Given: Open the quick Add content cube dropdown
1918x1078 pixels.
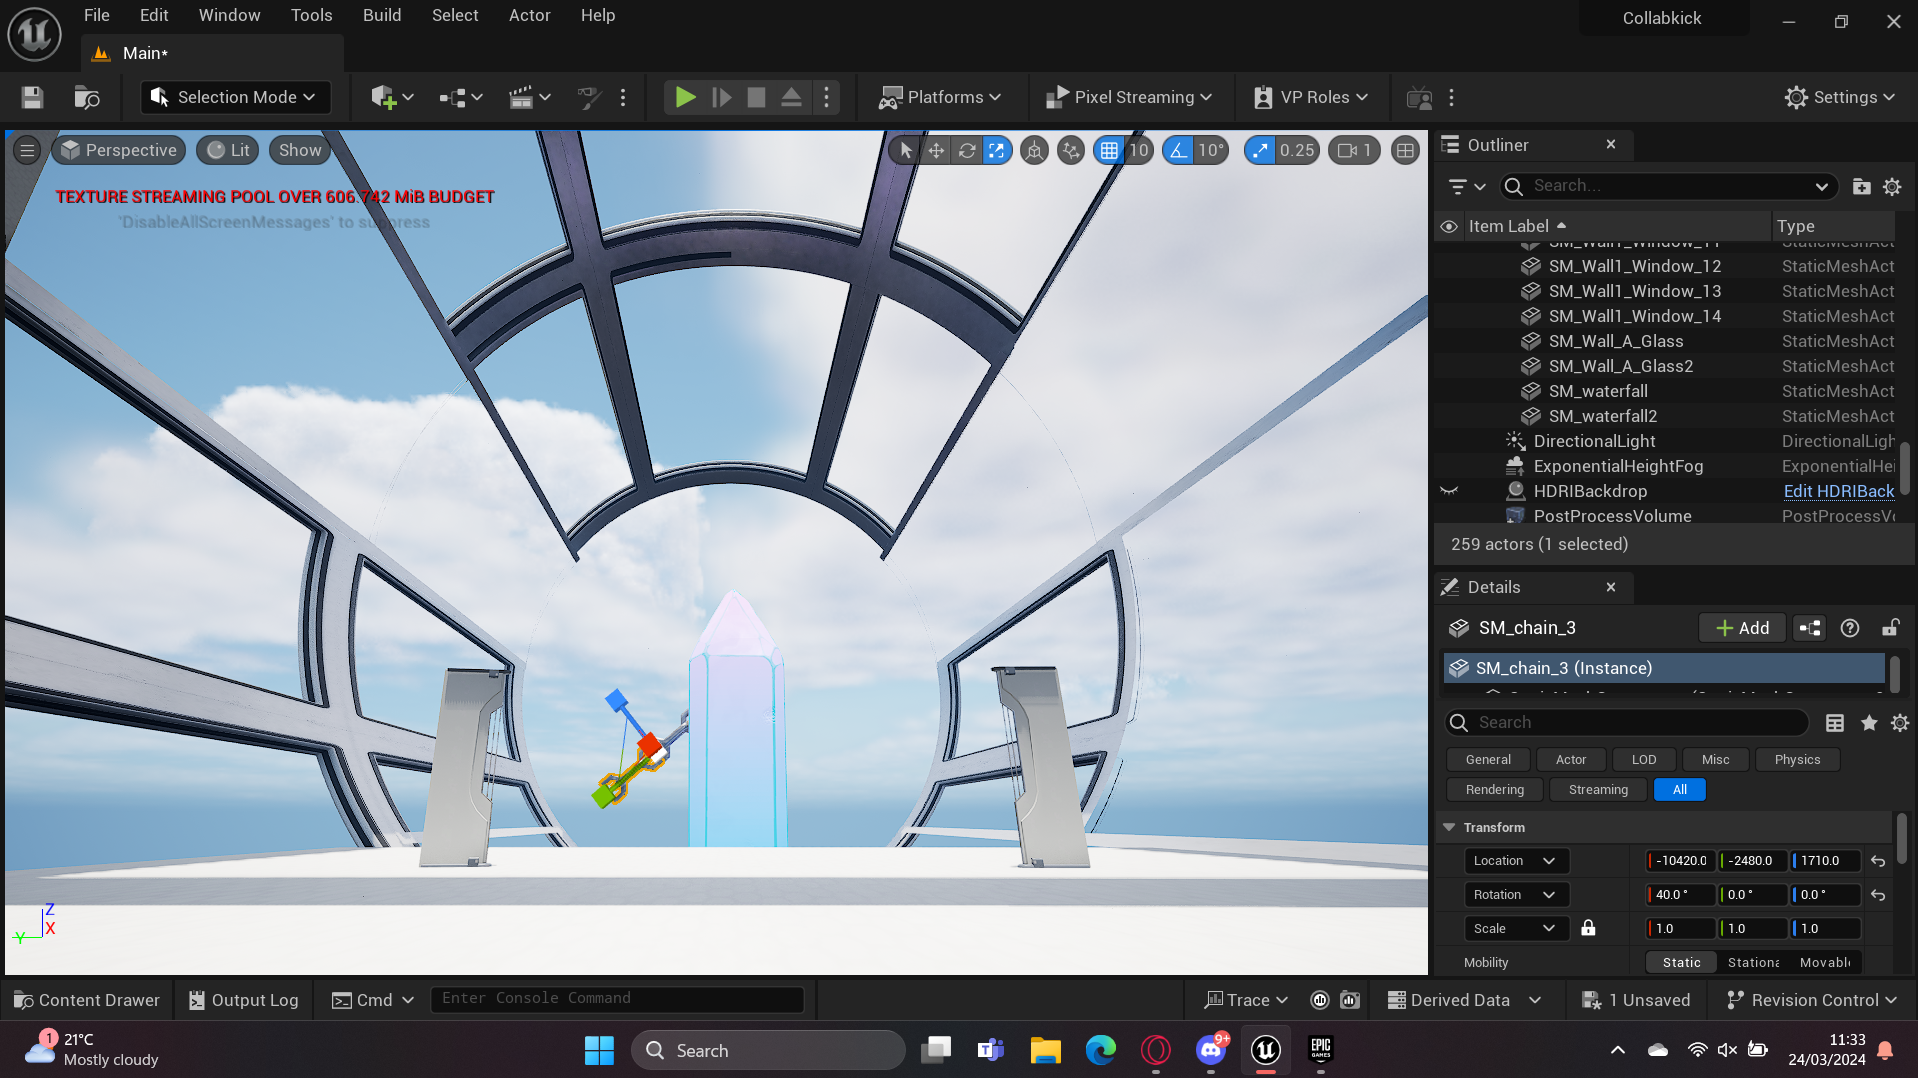Looking at the screenshot, I should pos(391,97).
